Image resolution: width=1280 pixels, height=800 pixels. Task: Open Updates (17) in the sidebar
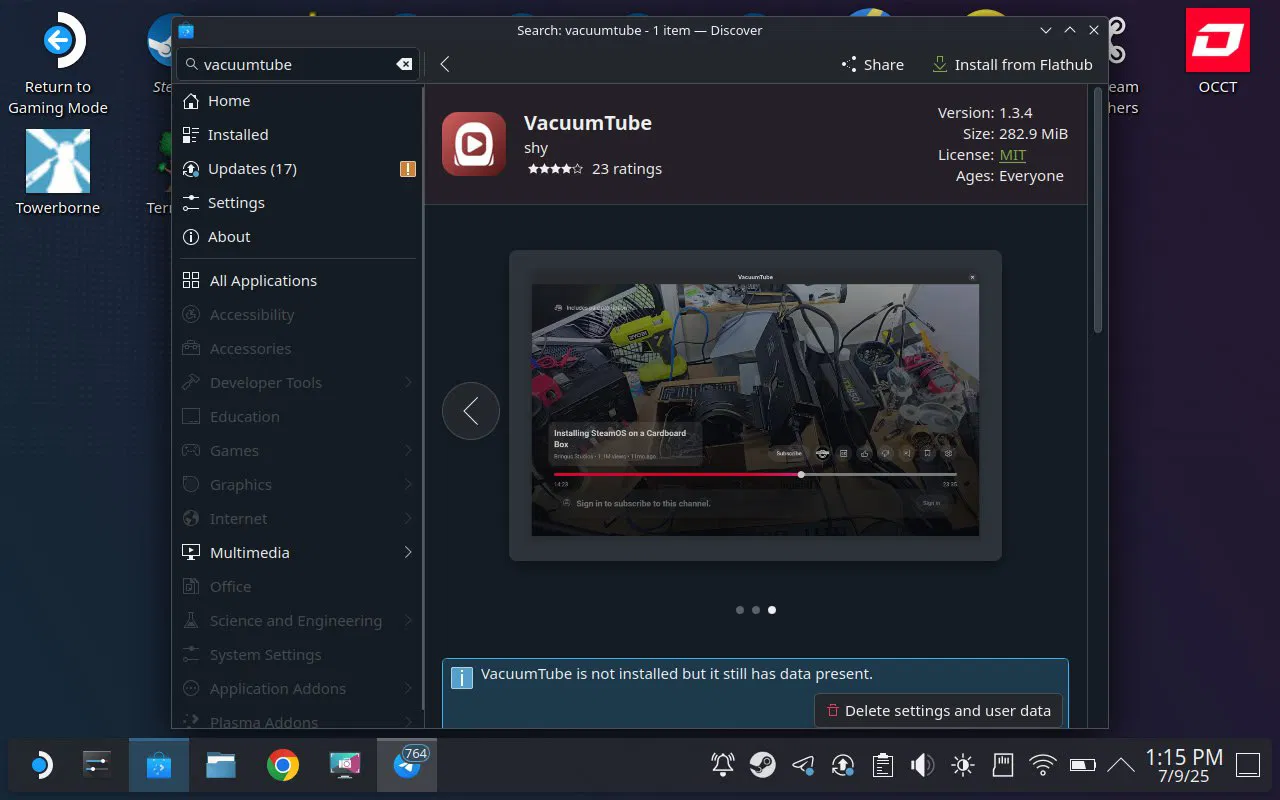pyautogui.click(x=298, y=169)
